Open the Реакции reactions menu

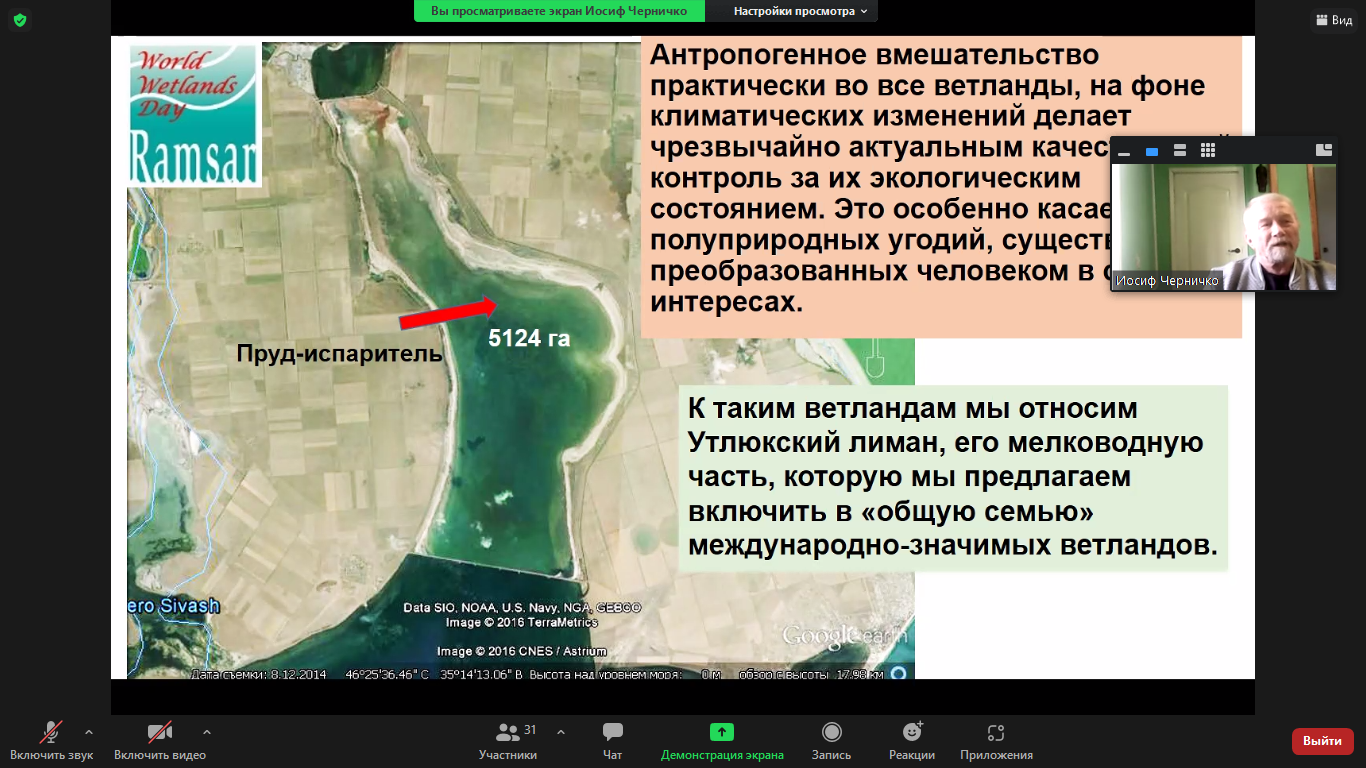click(x=911, y=740)
